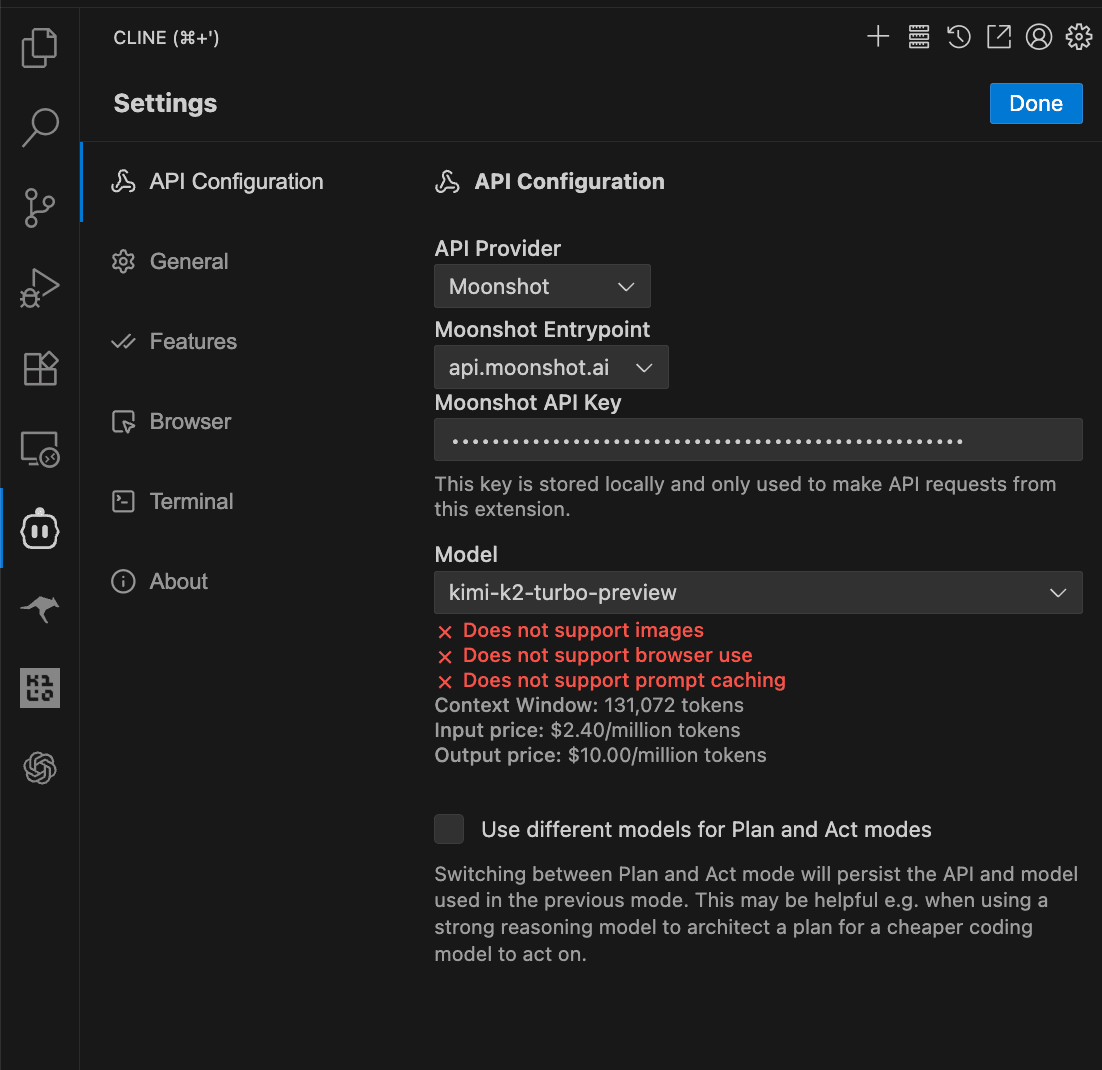Open the API Provider dropdown showing Moonshot
The width and height of the screenshot is (1102, 1070).
coord(542,286)
